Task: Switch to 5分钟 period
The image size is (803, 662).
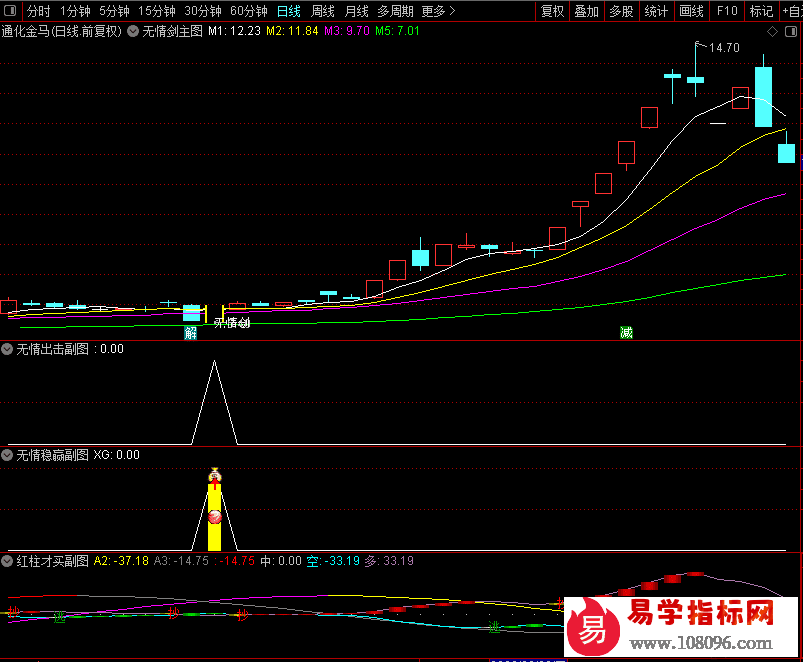Action: (114, 11)
